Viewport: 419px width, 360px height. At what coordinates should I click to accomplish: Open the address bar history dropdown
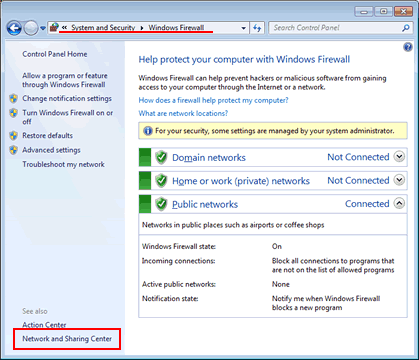click(x=244, y=28)
